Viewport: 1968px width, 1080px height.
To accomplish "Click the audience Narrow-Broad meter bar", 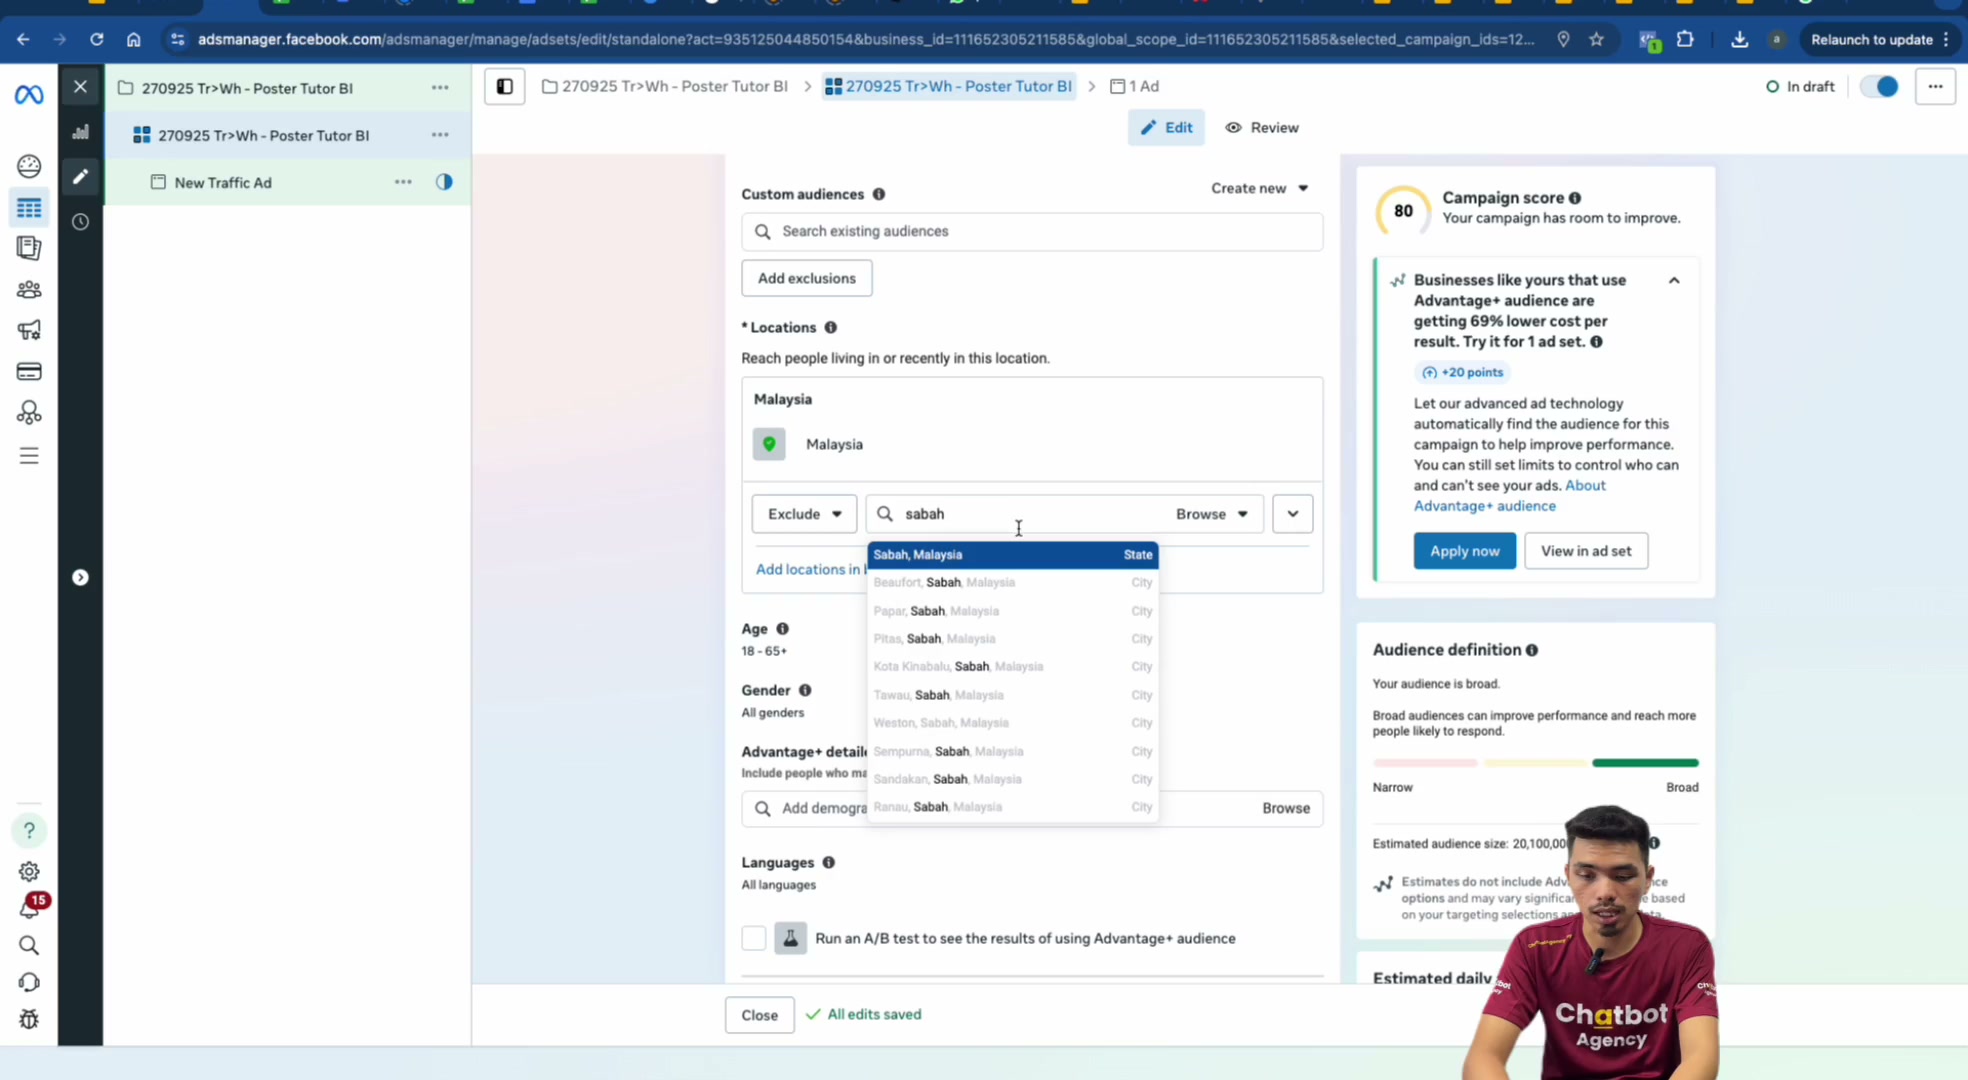I will point(1535,763).
